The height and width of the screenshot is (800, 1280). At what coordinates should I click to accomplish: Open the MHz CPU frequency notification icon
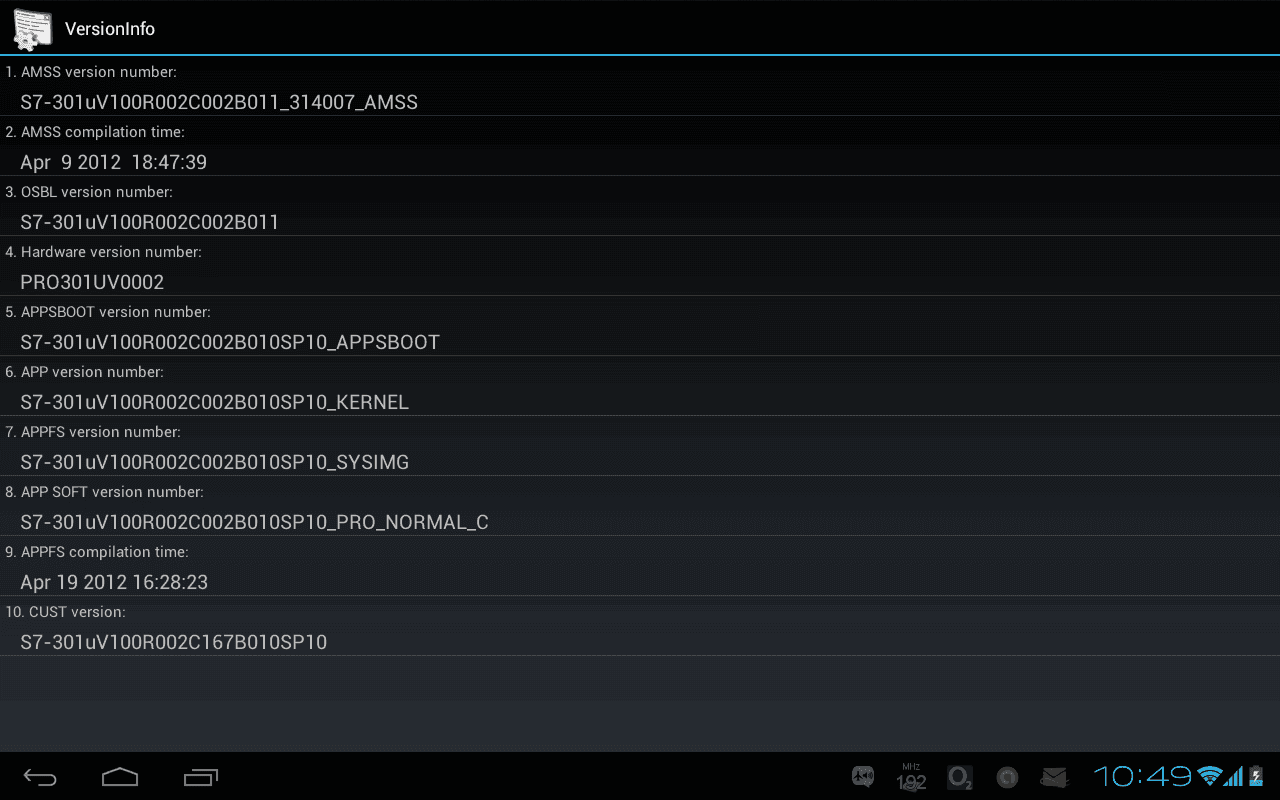(911, 777)
